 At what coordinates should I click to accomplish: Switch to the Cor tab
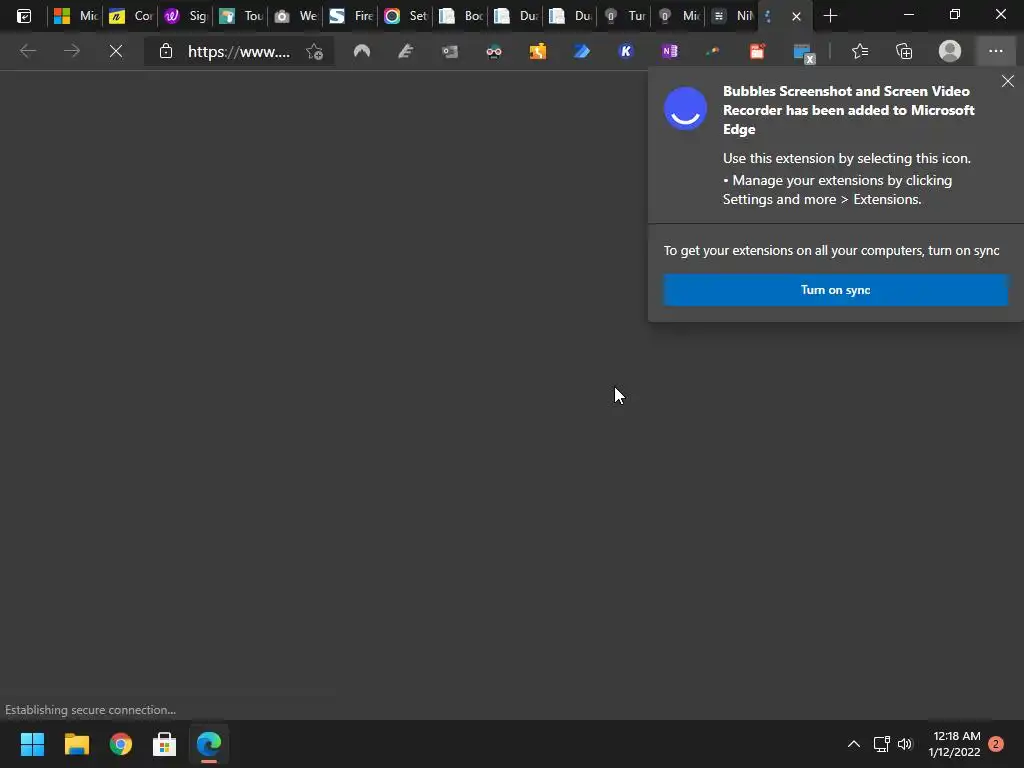point(129,16)
